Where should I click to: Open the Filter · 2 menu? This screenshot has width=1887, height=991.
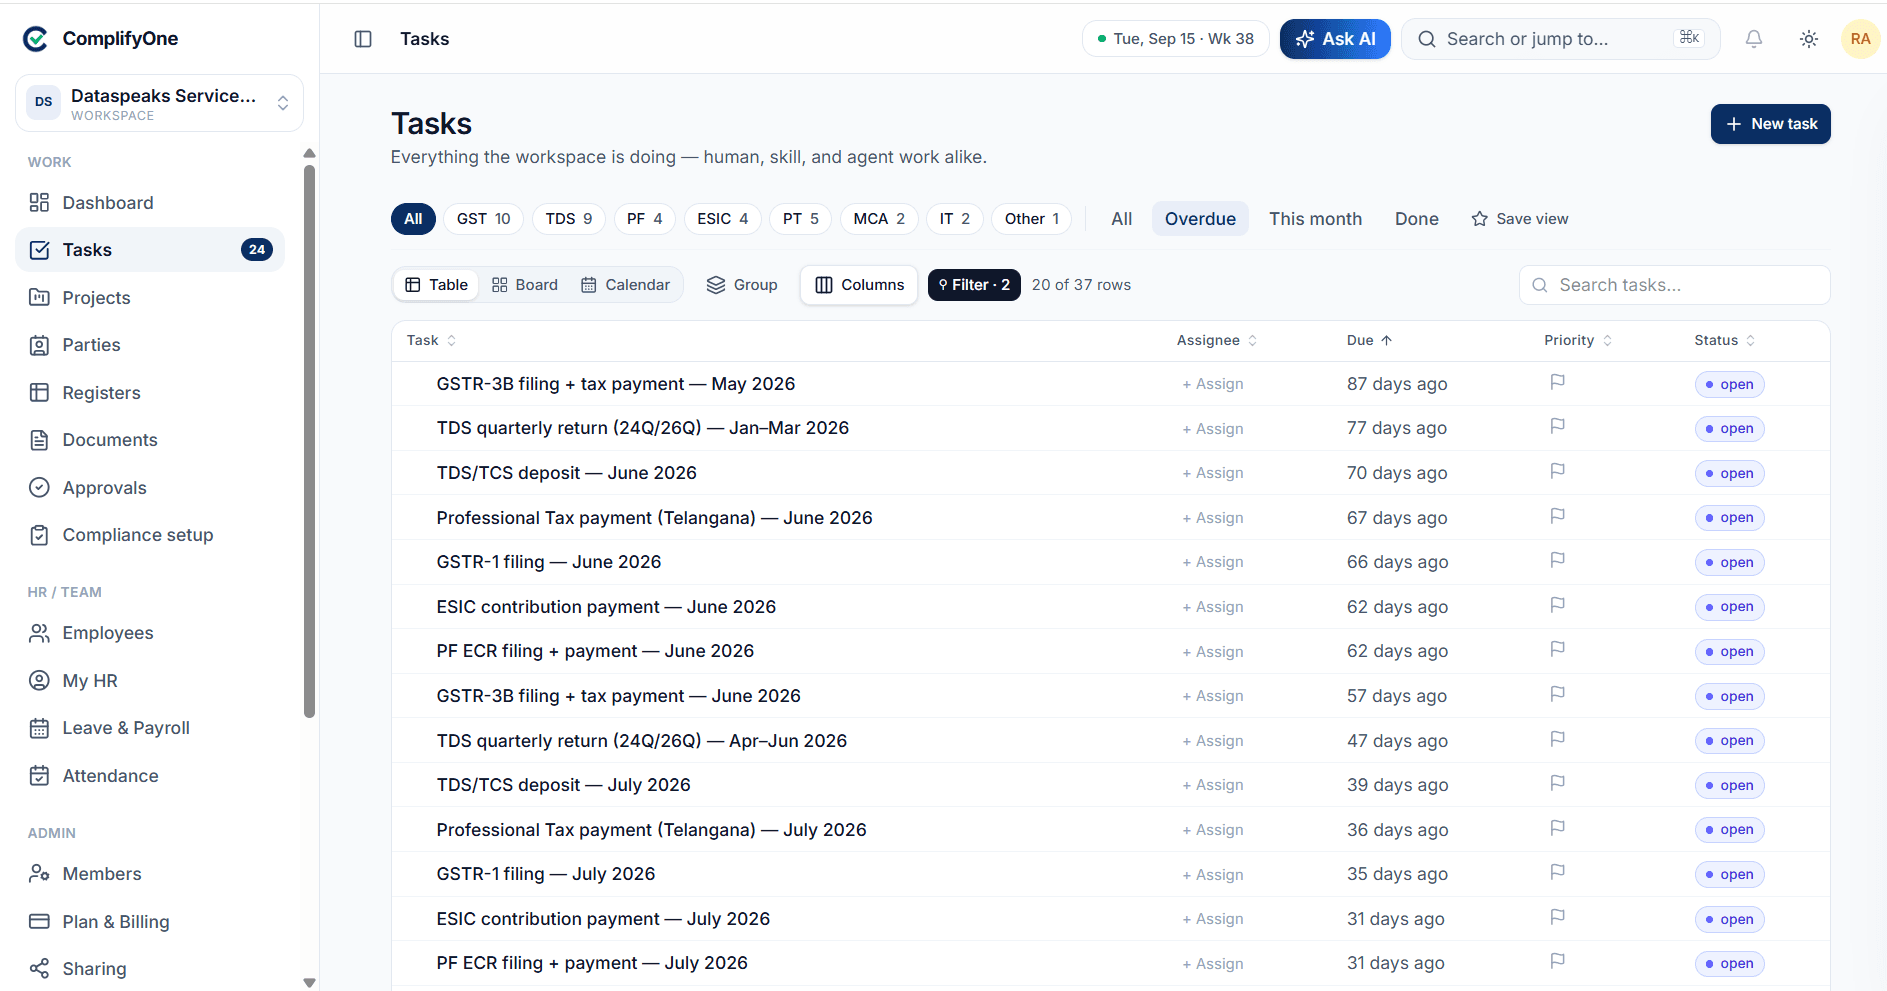point(974,285)
